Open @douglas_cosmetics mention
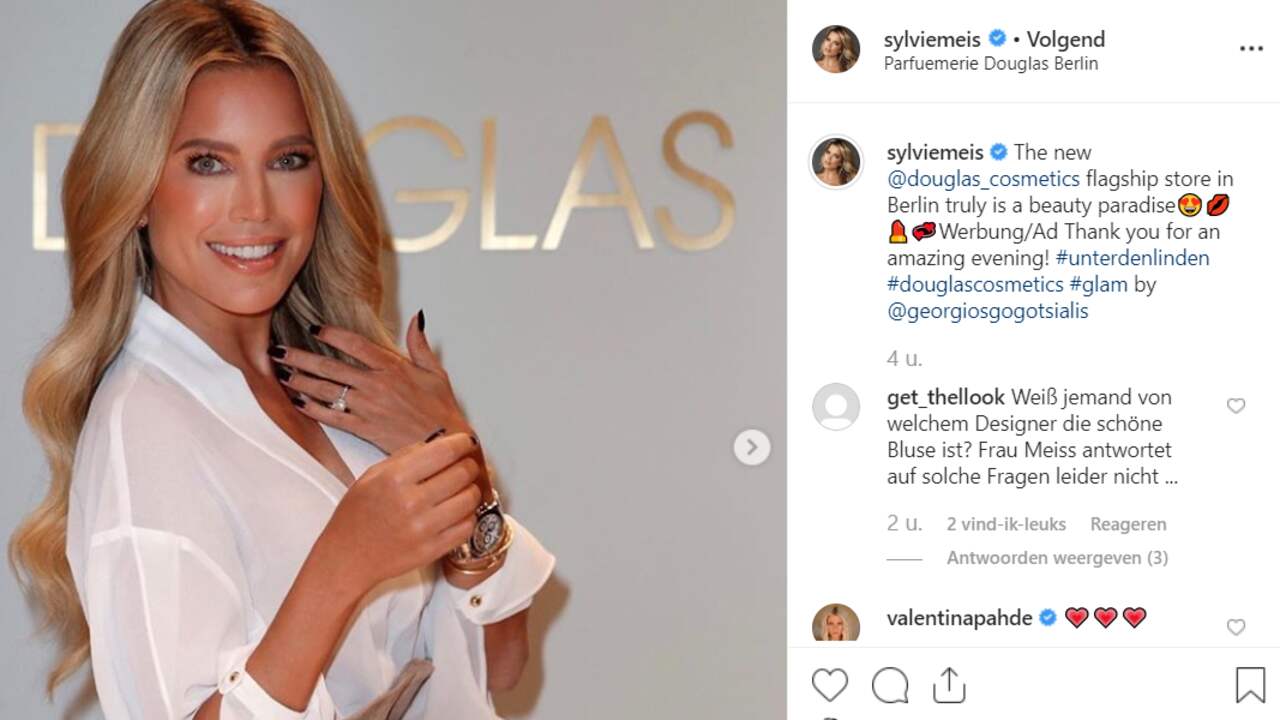The image size is (1280, 720). [x=983, y=179]
